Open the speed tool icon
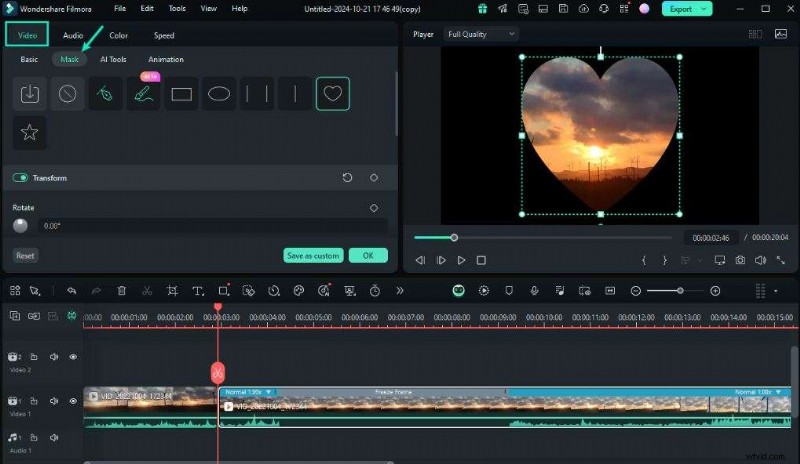Viewport: 800px width, 464px height. 274,290
